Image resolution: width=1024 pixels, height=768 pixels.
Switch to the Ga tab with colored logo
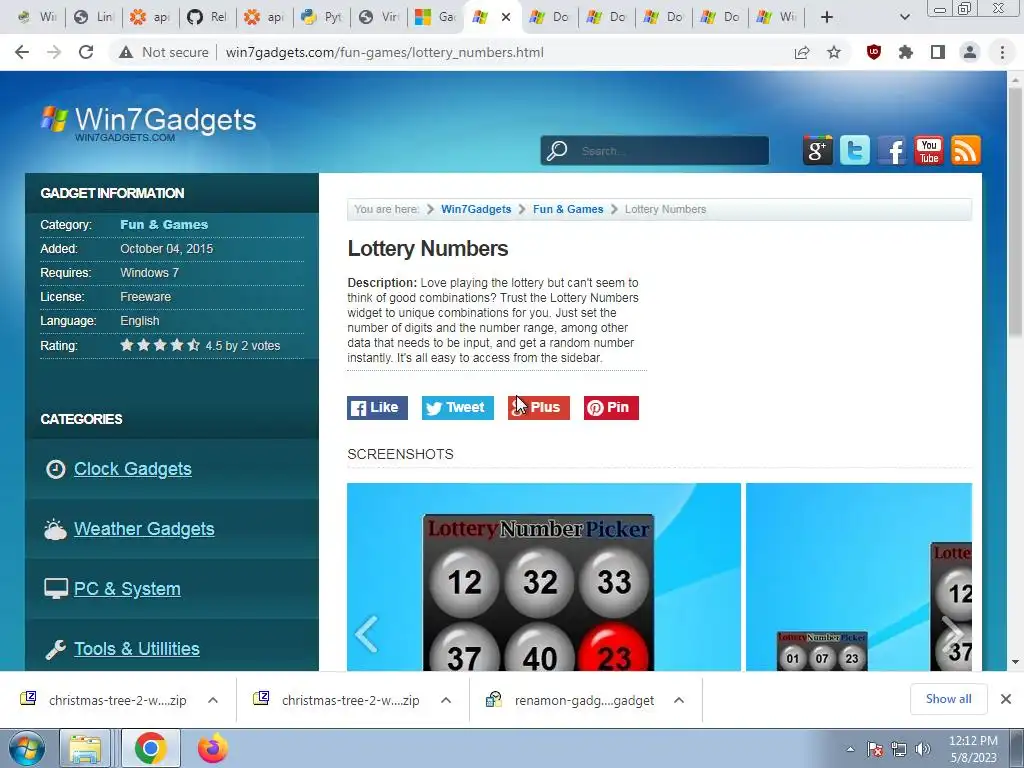pyautogui.click(x=435, y=17)
